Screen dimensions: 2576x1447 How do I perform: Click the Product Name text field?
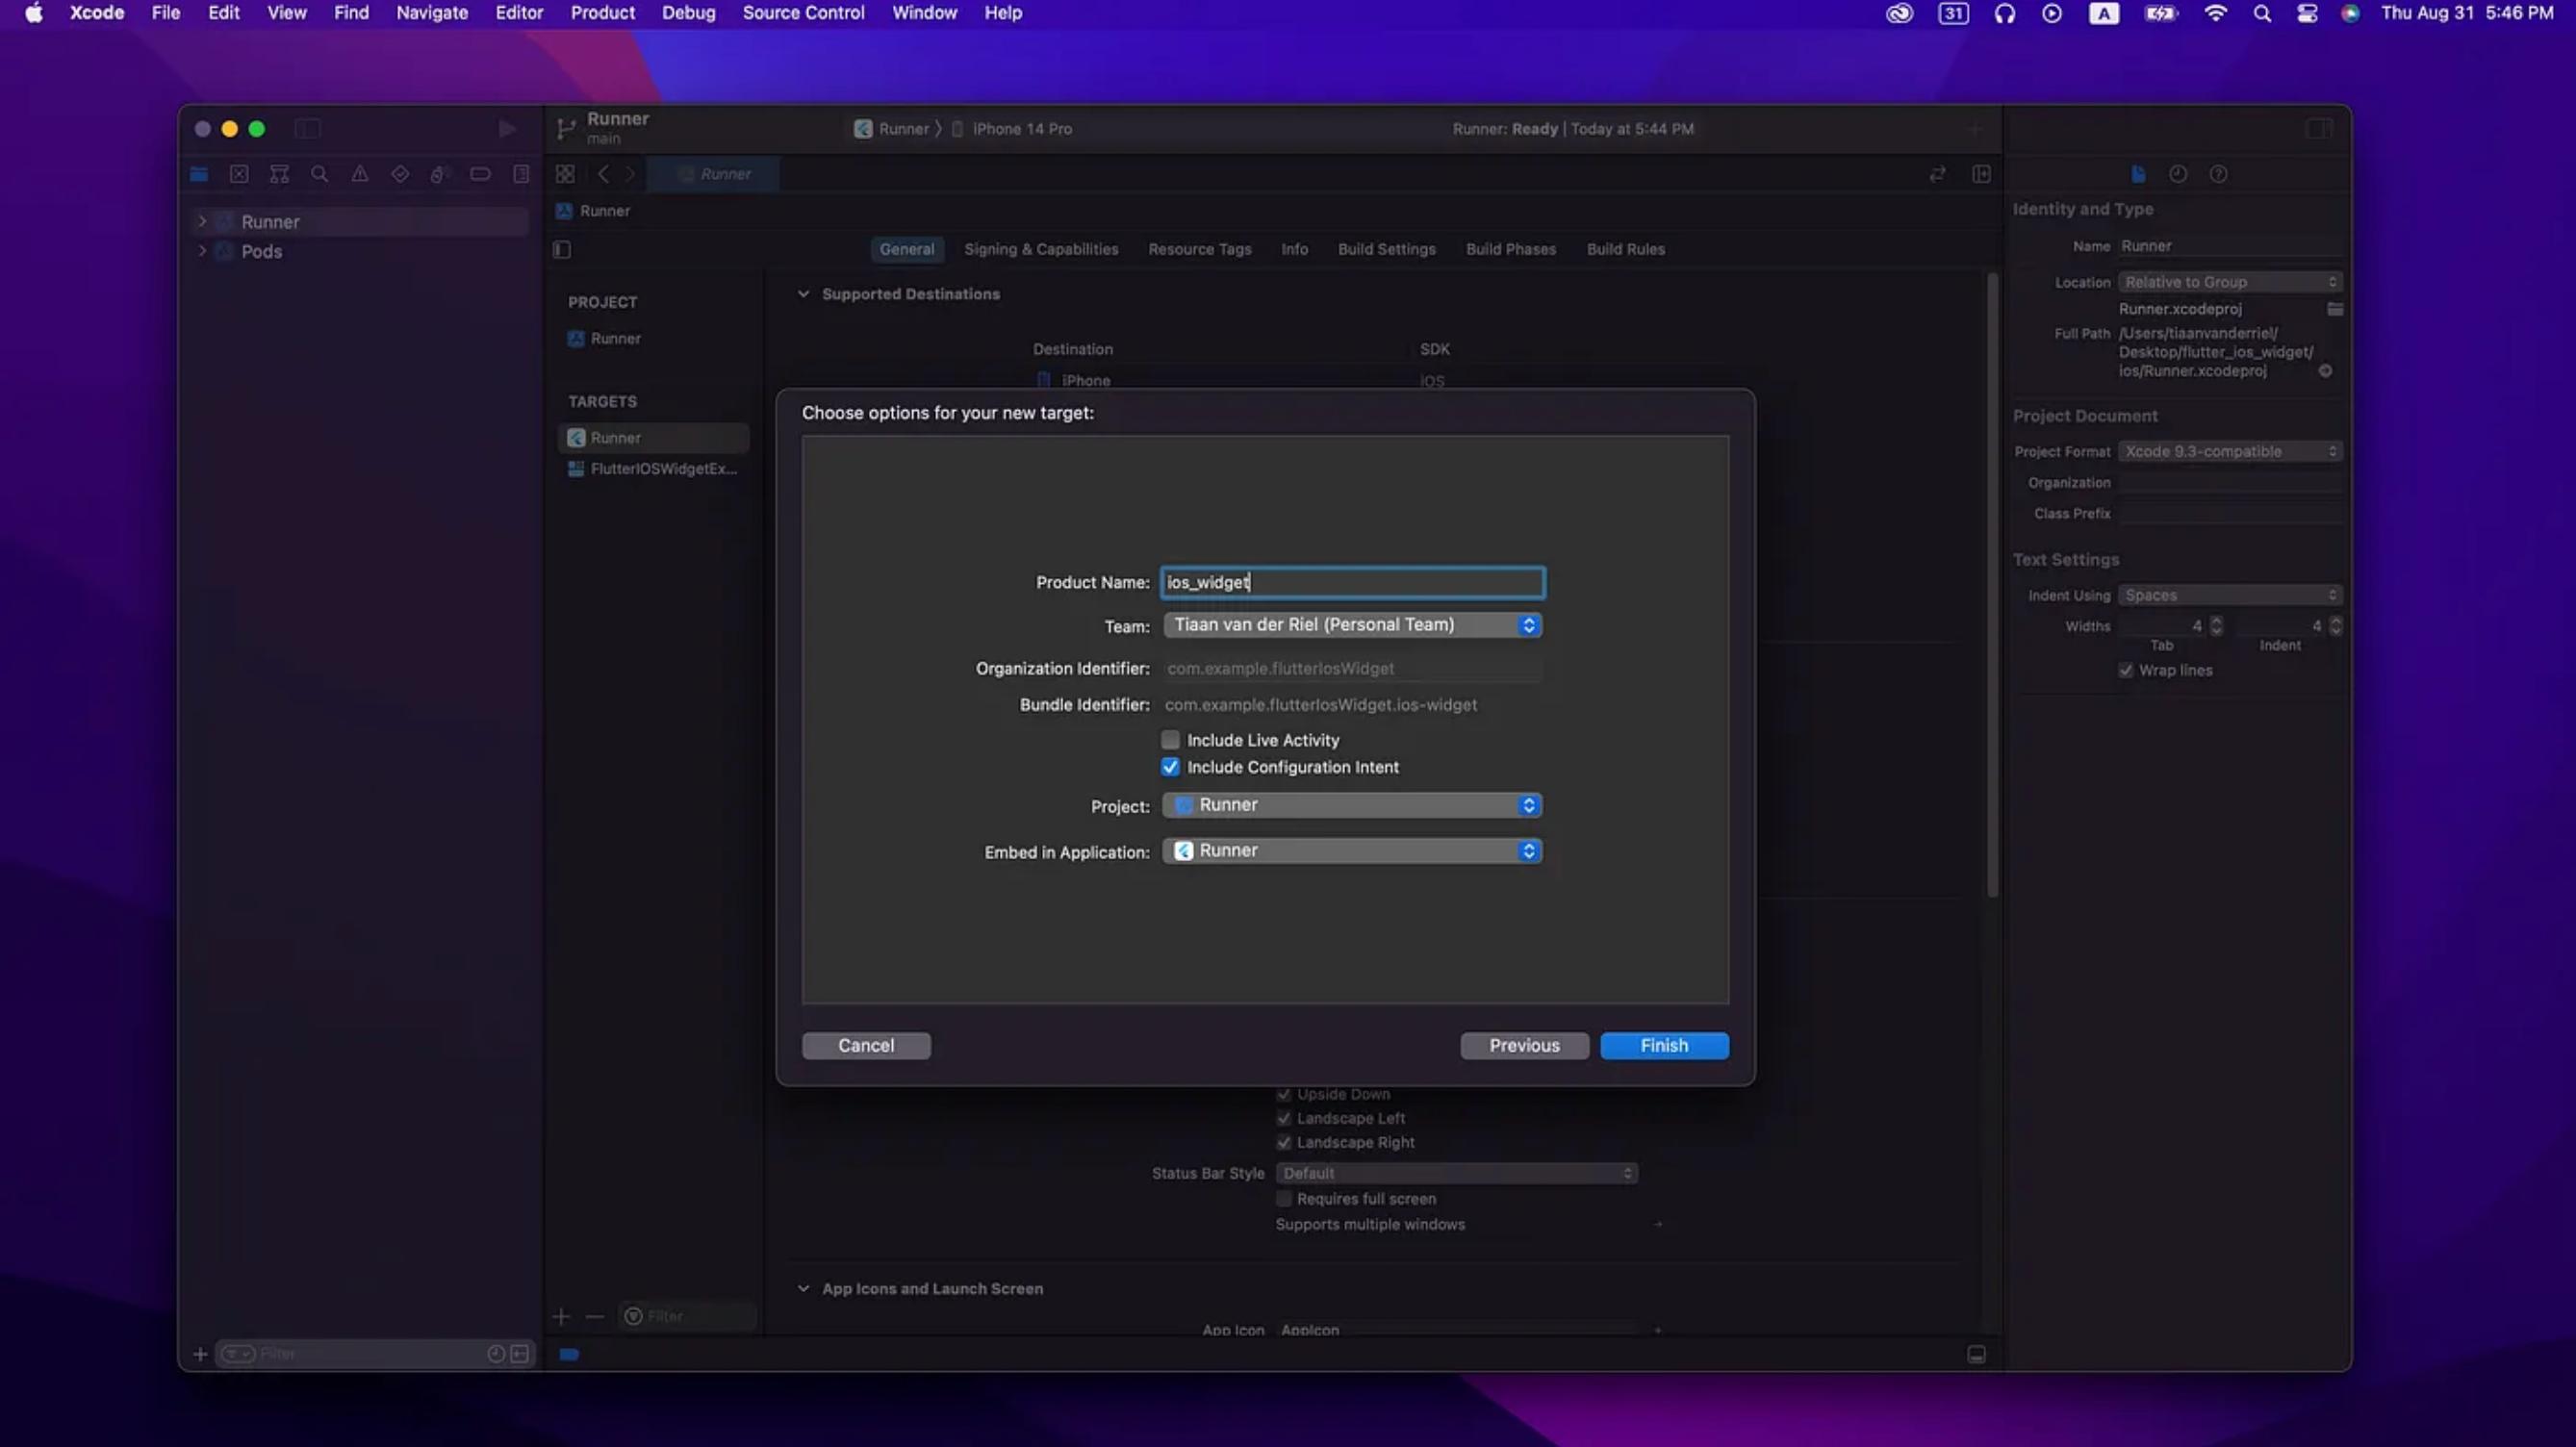coord(1352,582)
